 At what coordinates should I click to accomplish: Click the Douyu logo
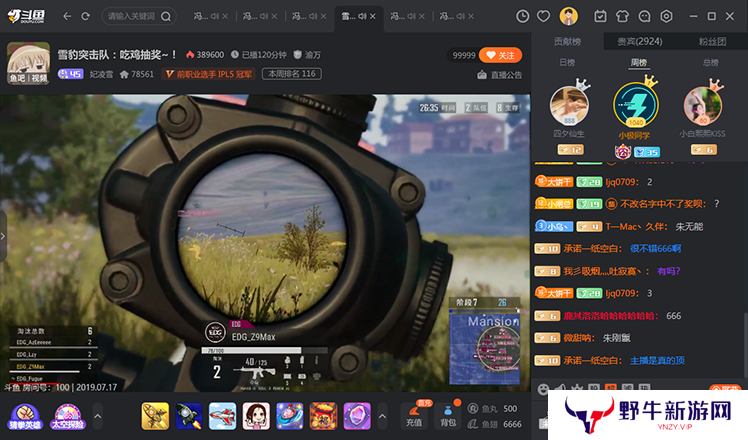coord(26,16)
